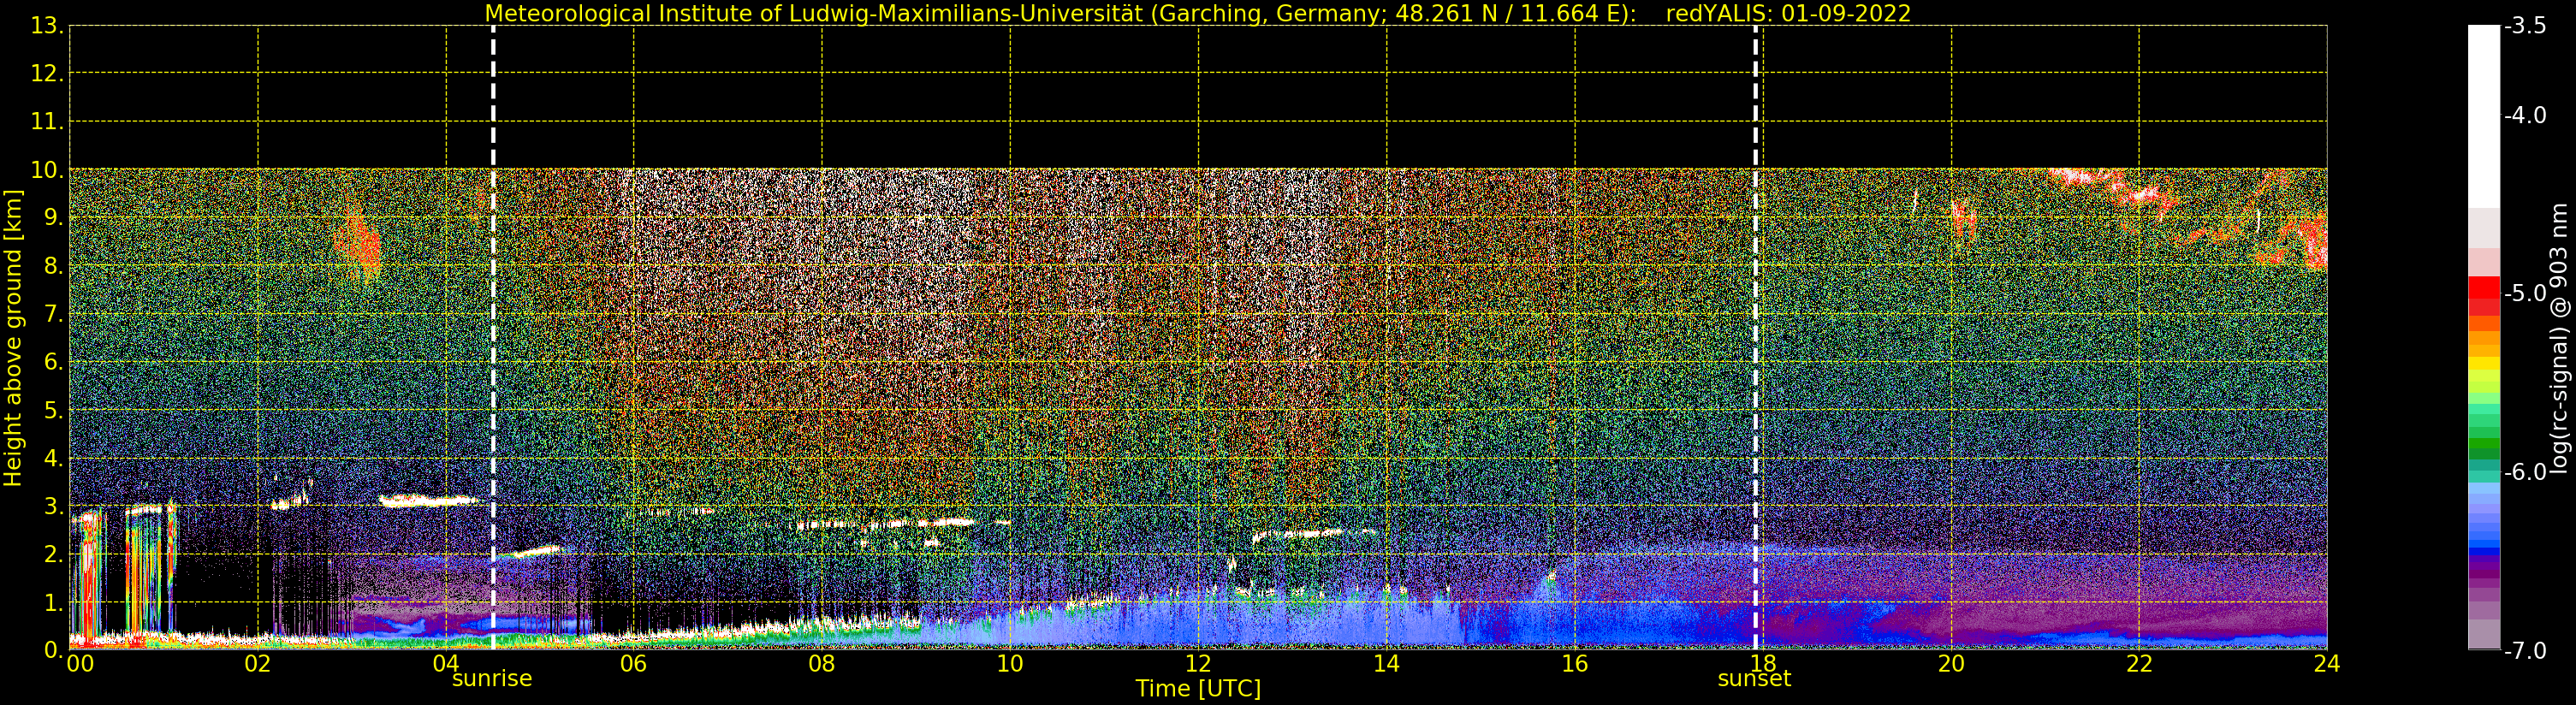Click the '1.' tick on the height axis
Image resolution: width=2576 pixels, height=705 pixels.
(x=54, y=602)
